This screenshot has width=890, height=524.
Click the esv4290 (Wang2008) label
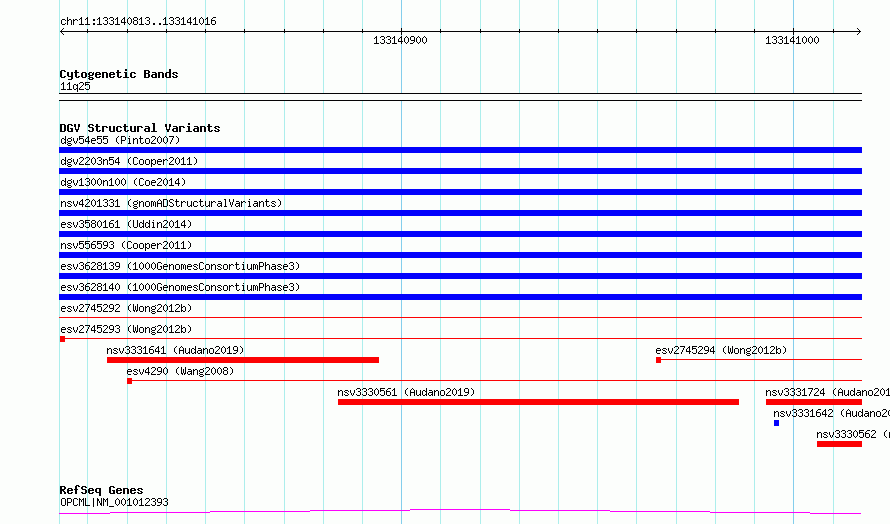pyautogui.click(x=180, y=371)
